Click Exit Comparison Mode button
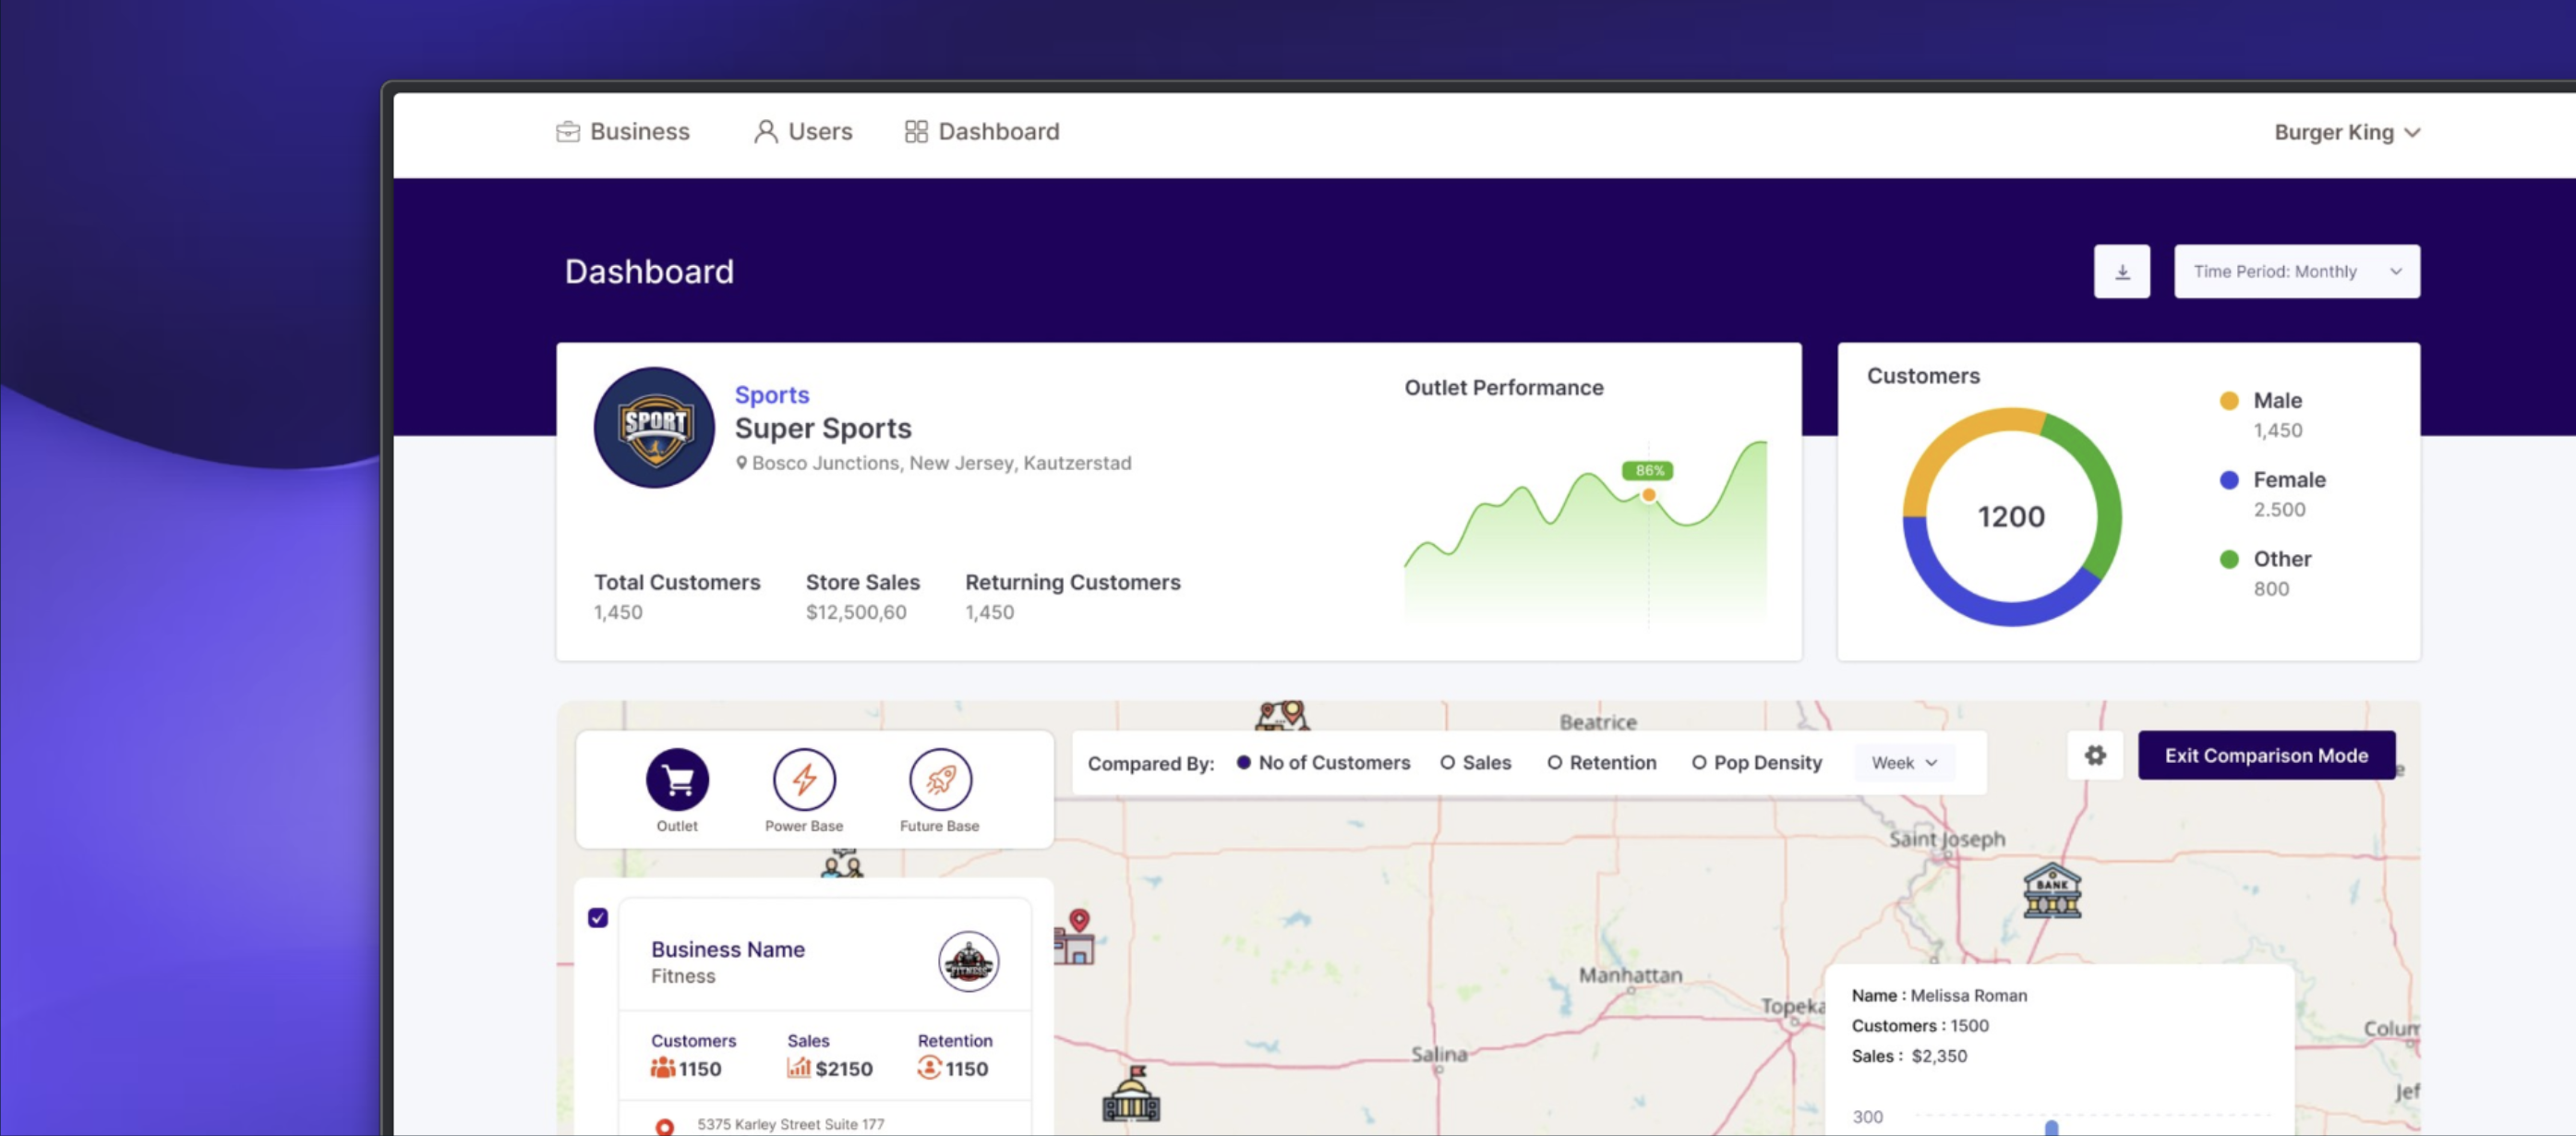Screen dimensions: 2576x1136 2265,755
